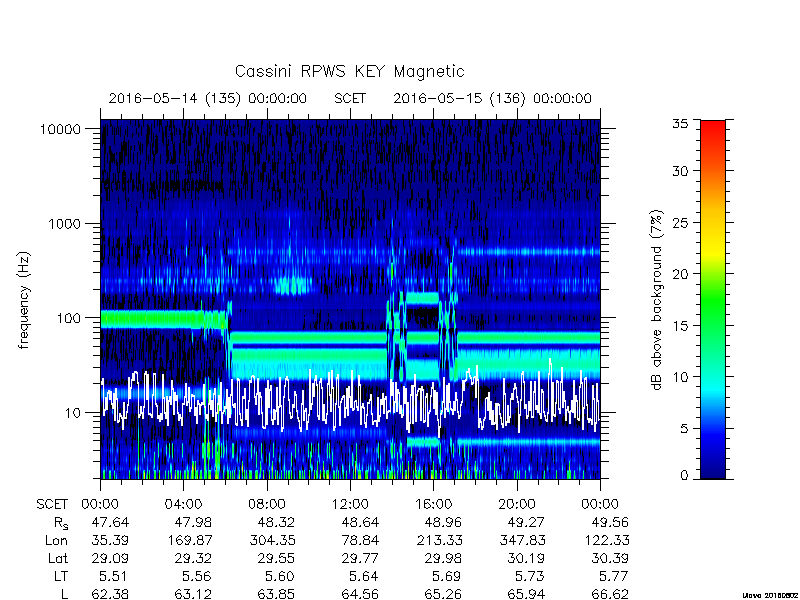Select the L value 66.62
The height and width of the screenshot is (600, 800).
[x=610, y=594]
